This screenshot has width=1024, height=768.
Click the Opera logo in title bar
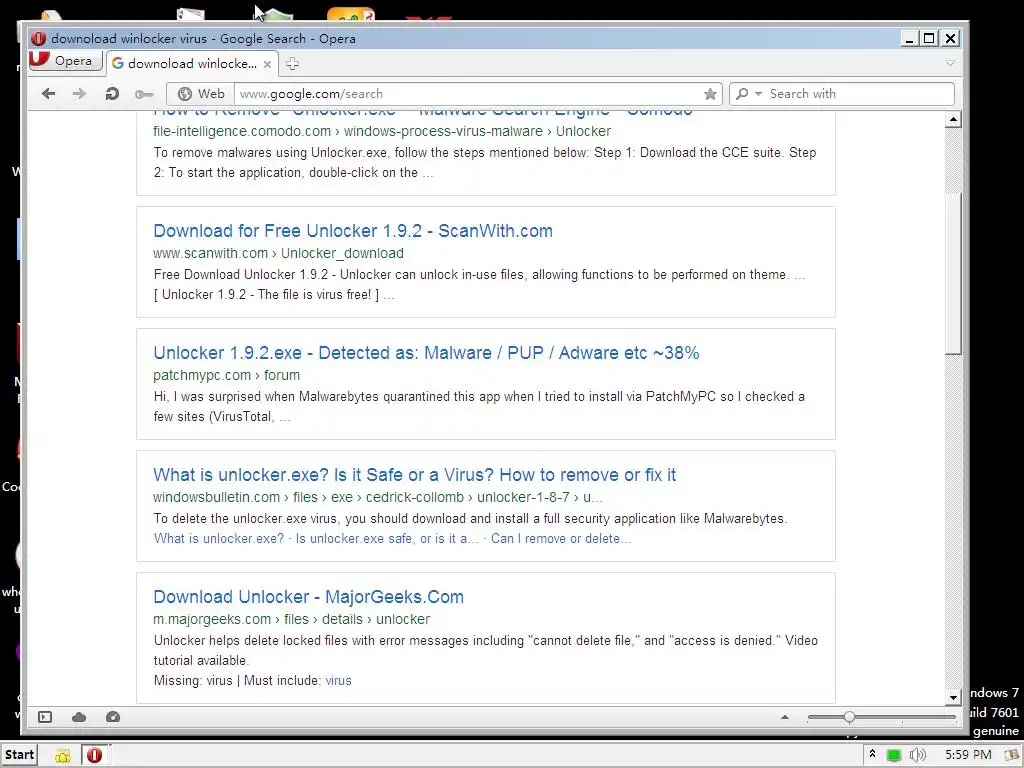39,38
